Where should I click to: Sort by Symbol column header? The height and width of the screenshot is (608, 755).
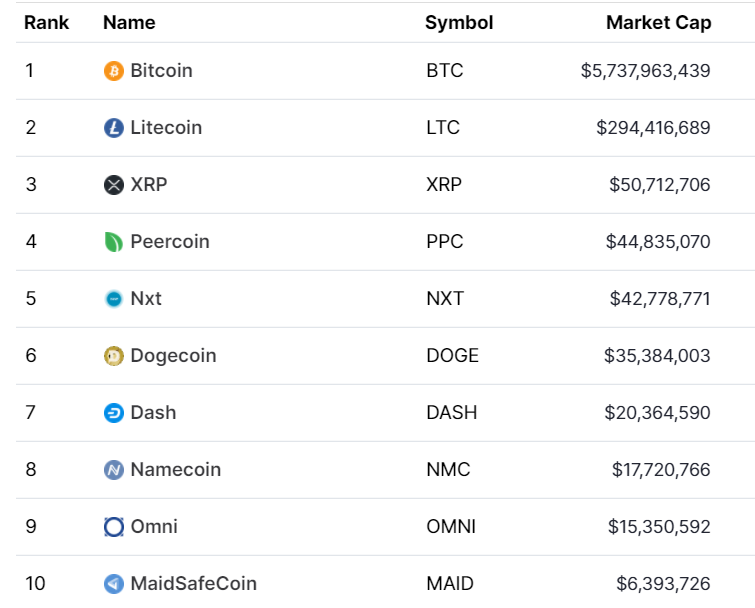click(x=459, y=23)
